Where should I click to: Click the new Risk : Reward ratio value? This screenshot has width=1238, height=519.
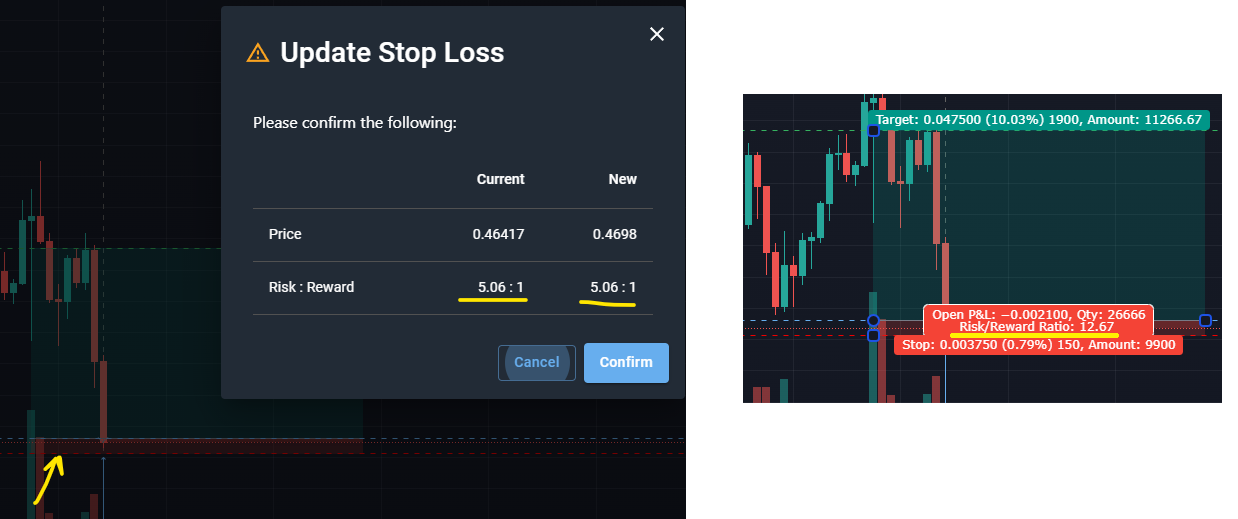pos(613,287)
